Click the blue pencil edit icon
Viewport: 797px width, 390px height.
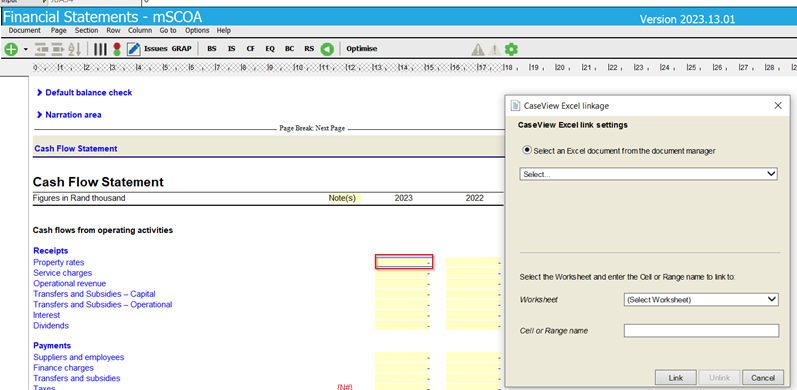click(133, 49)
